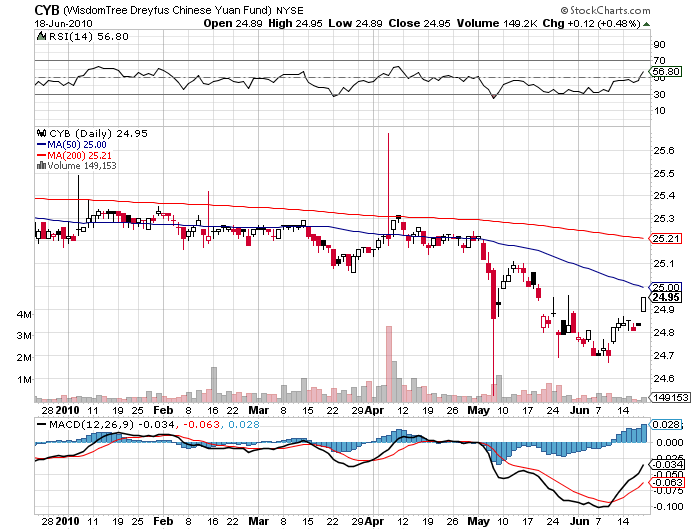Click the 18-Jun-2010 date label
The width and height of the screenshot is (700, 530).
tap(63, 24)
